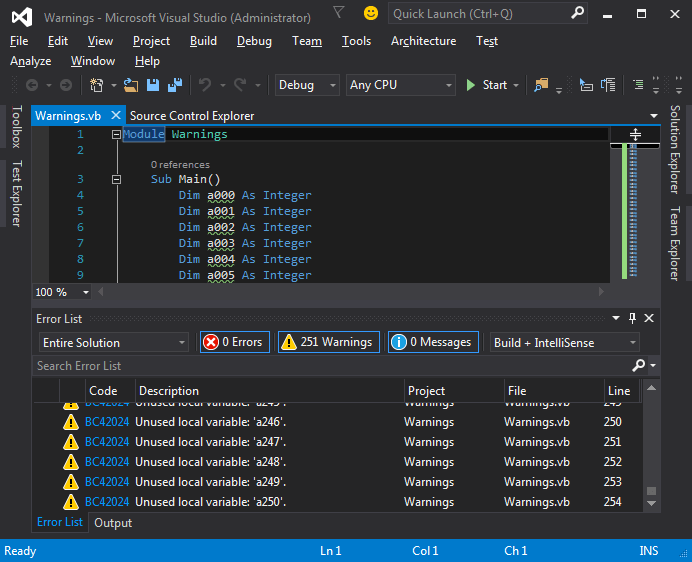Open the Architecture menu
The width and height of the screenshot is (692, 562).
click(x=423, y=41)
